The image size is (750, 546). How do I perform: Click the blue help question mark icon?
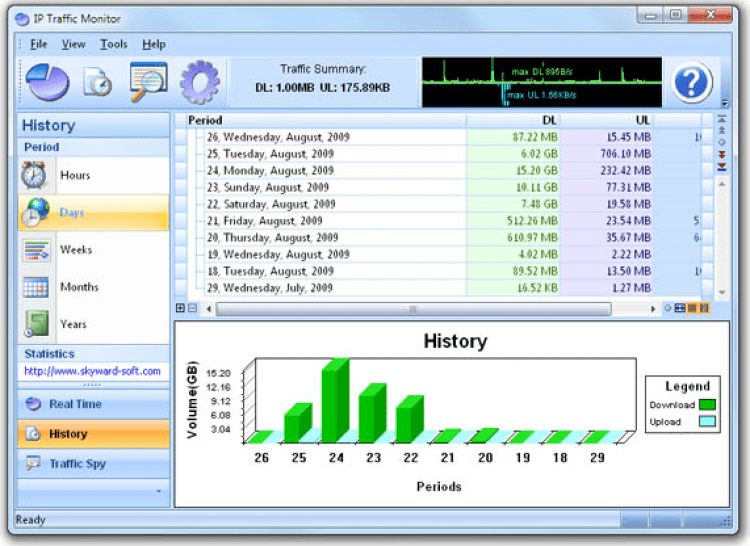691,82
